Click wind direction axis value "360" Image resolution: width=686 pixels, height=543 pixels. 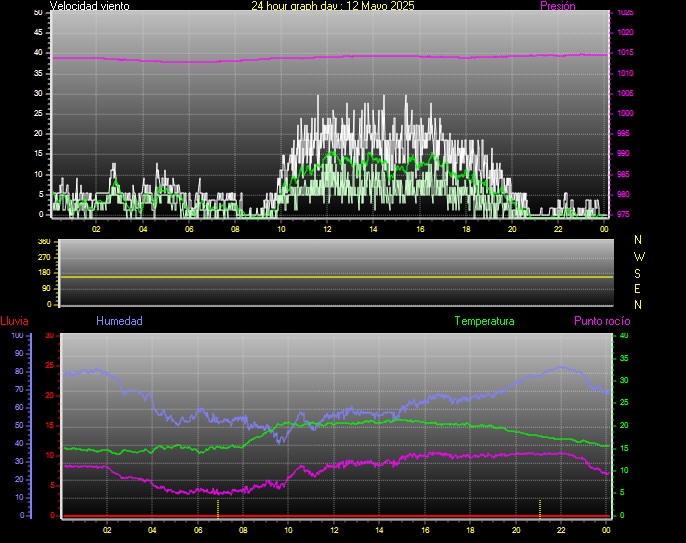[x=44, y=242]
